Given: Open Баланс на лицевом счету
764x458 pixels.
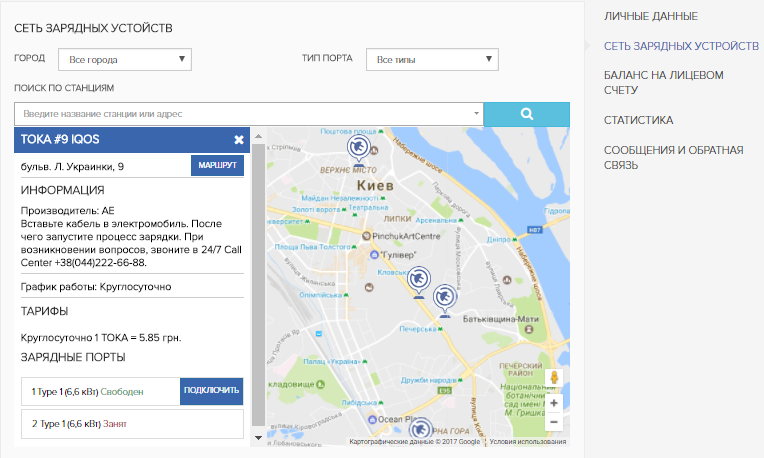Looking at the screenshot, I should (x=663, y=82).
